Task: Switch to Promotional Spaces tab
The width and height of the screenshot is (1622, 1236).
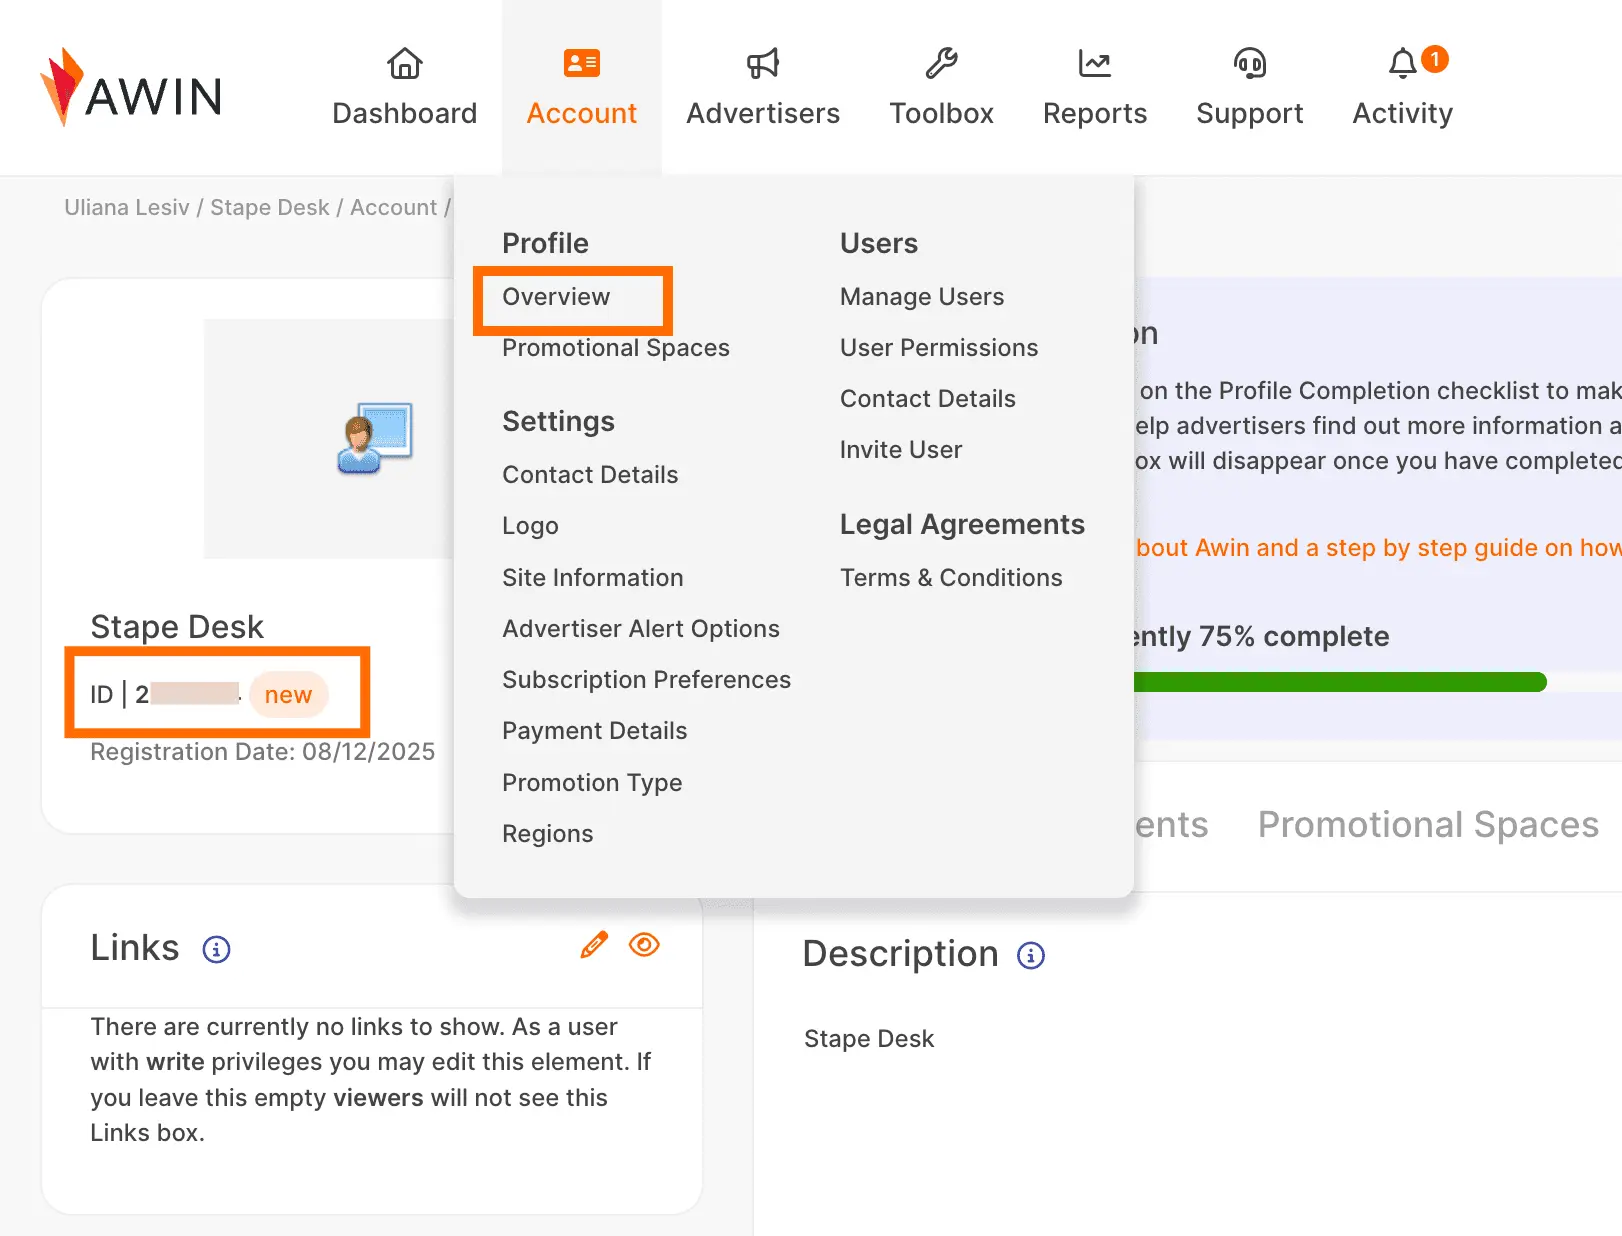Action: point(1428,825)
